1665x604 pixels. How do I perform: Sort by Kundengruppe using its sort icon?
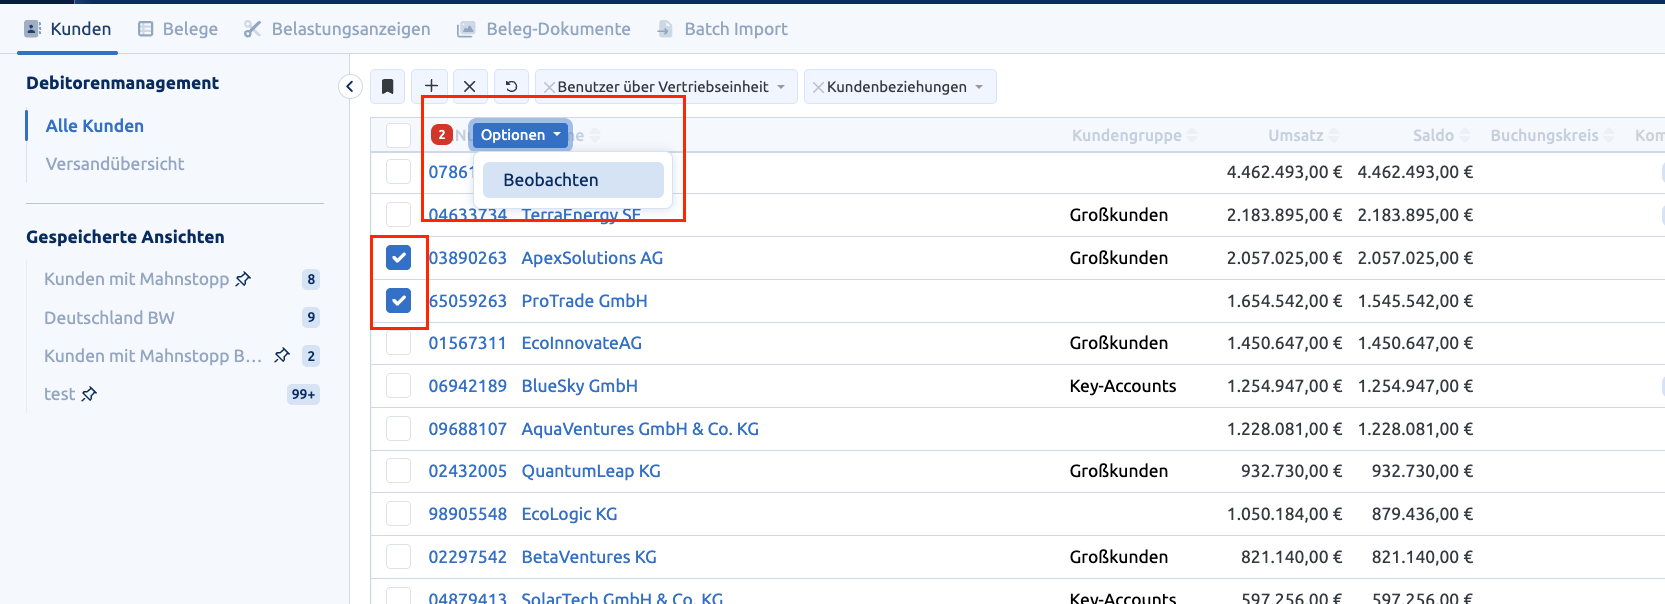pyautogui.click(x=1192, y=135)
